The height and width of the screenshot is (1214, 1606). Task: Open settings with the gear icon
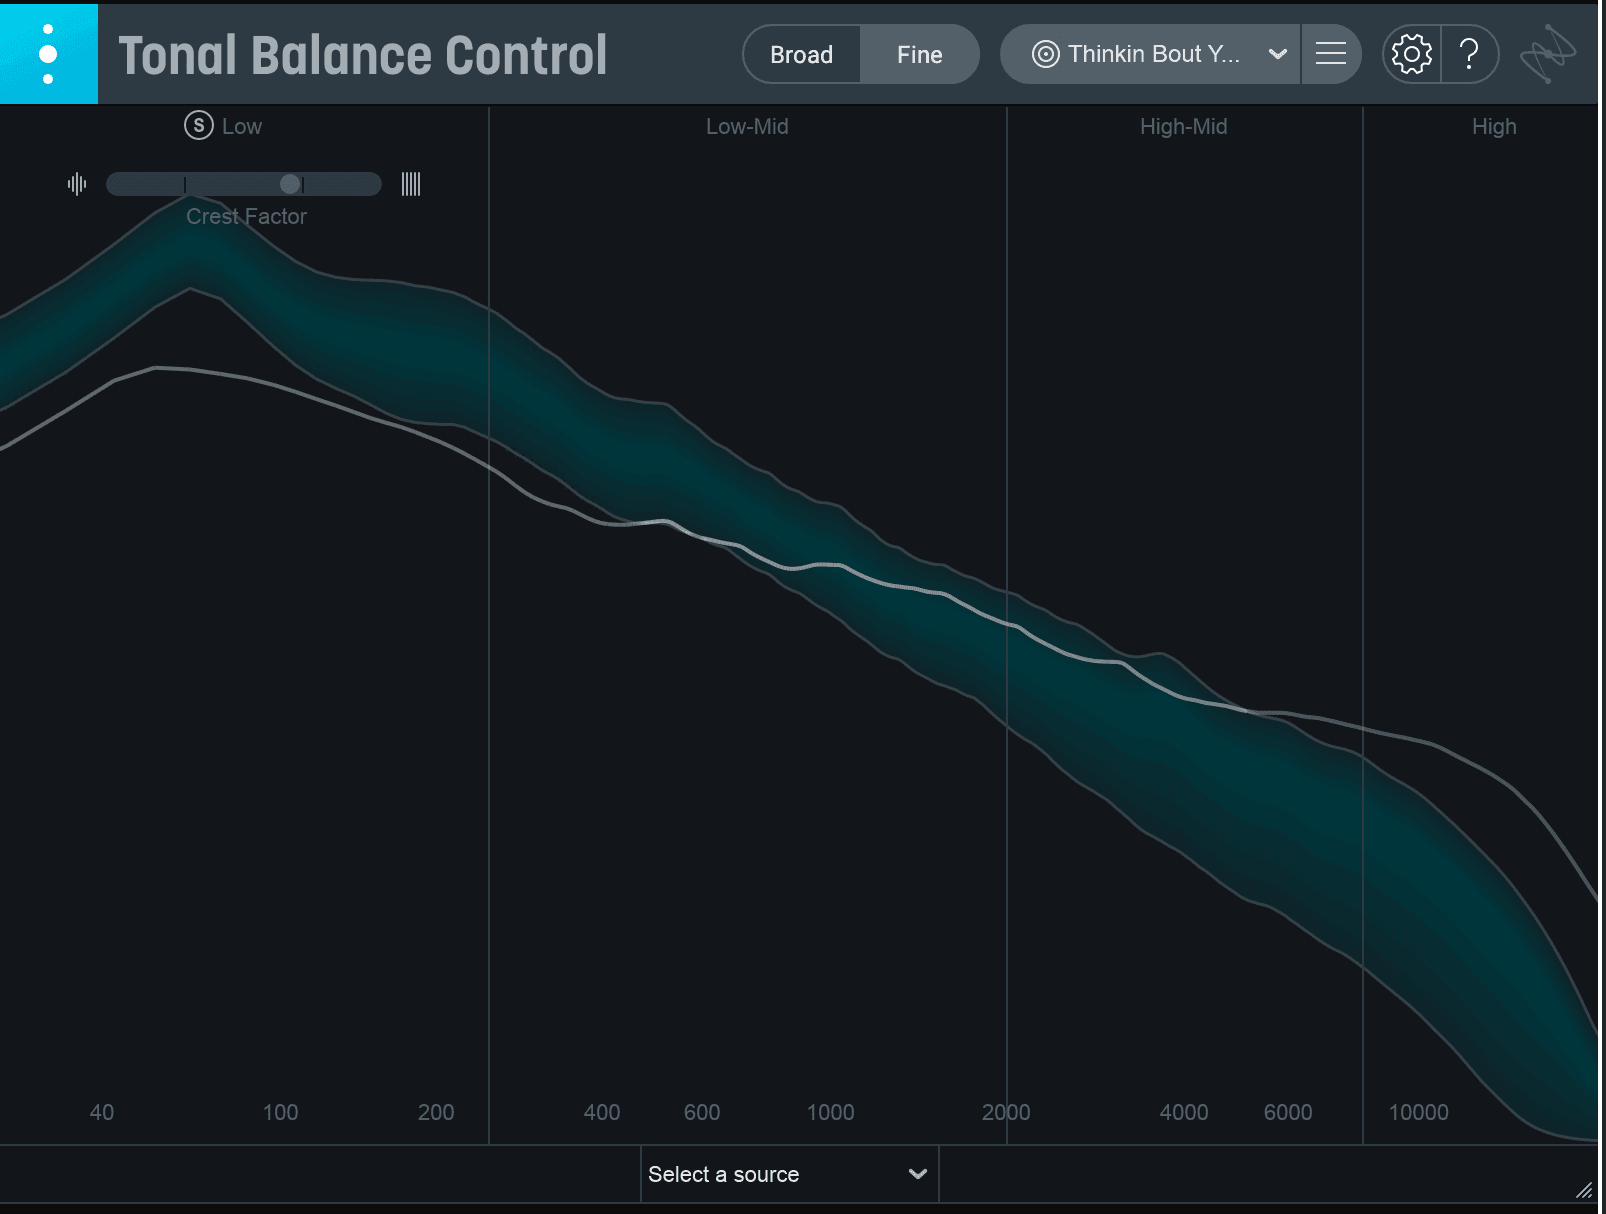[x=1411, y=54]
